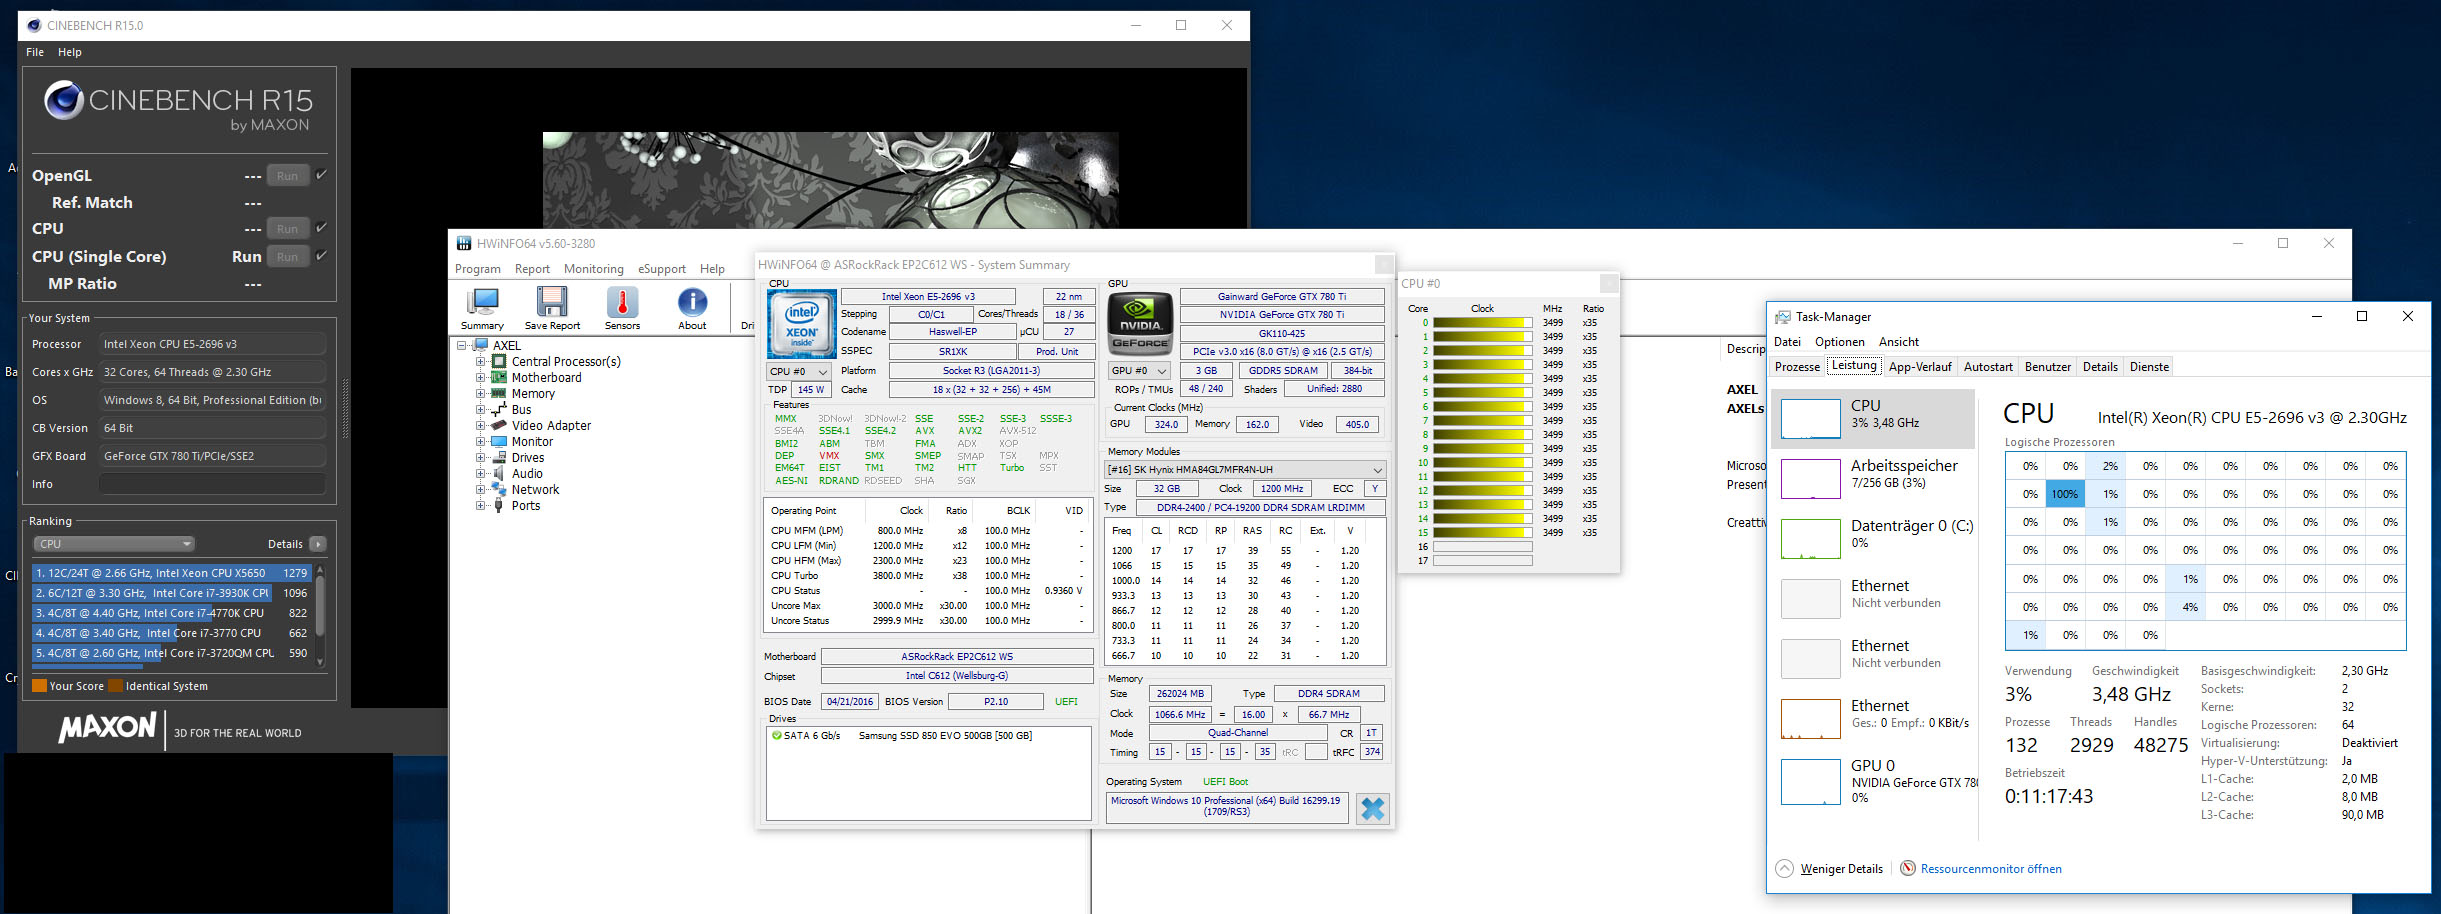
Task: Open the CPU #0 selector dropdown
Action: (799, 372)
